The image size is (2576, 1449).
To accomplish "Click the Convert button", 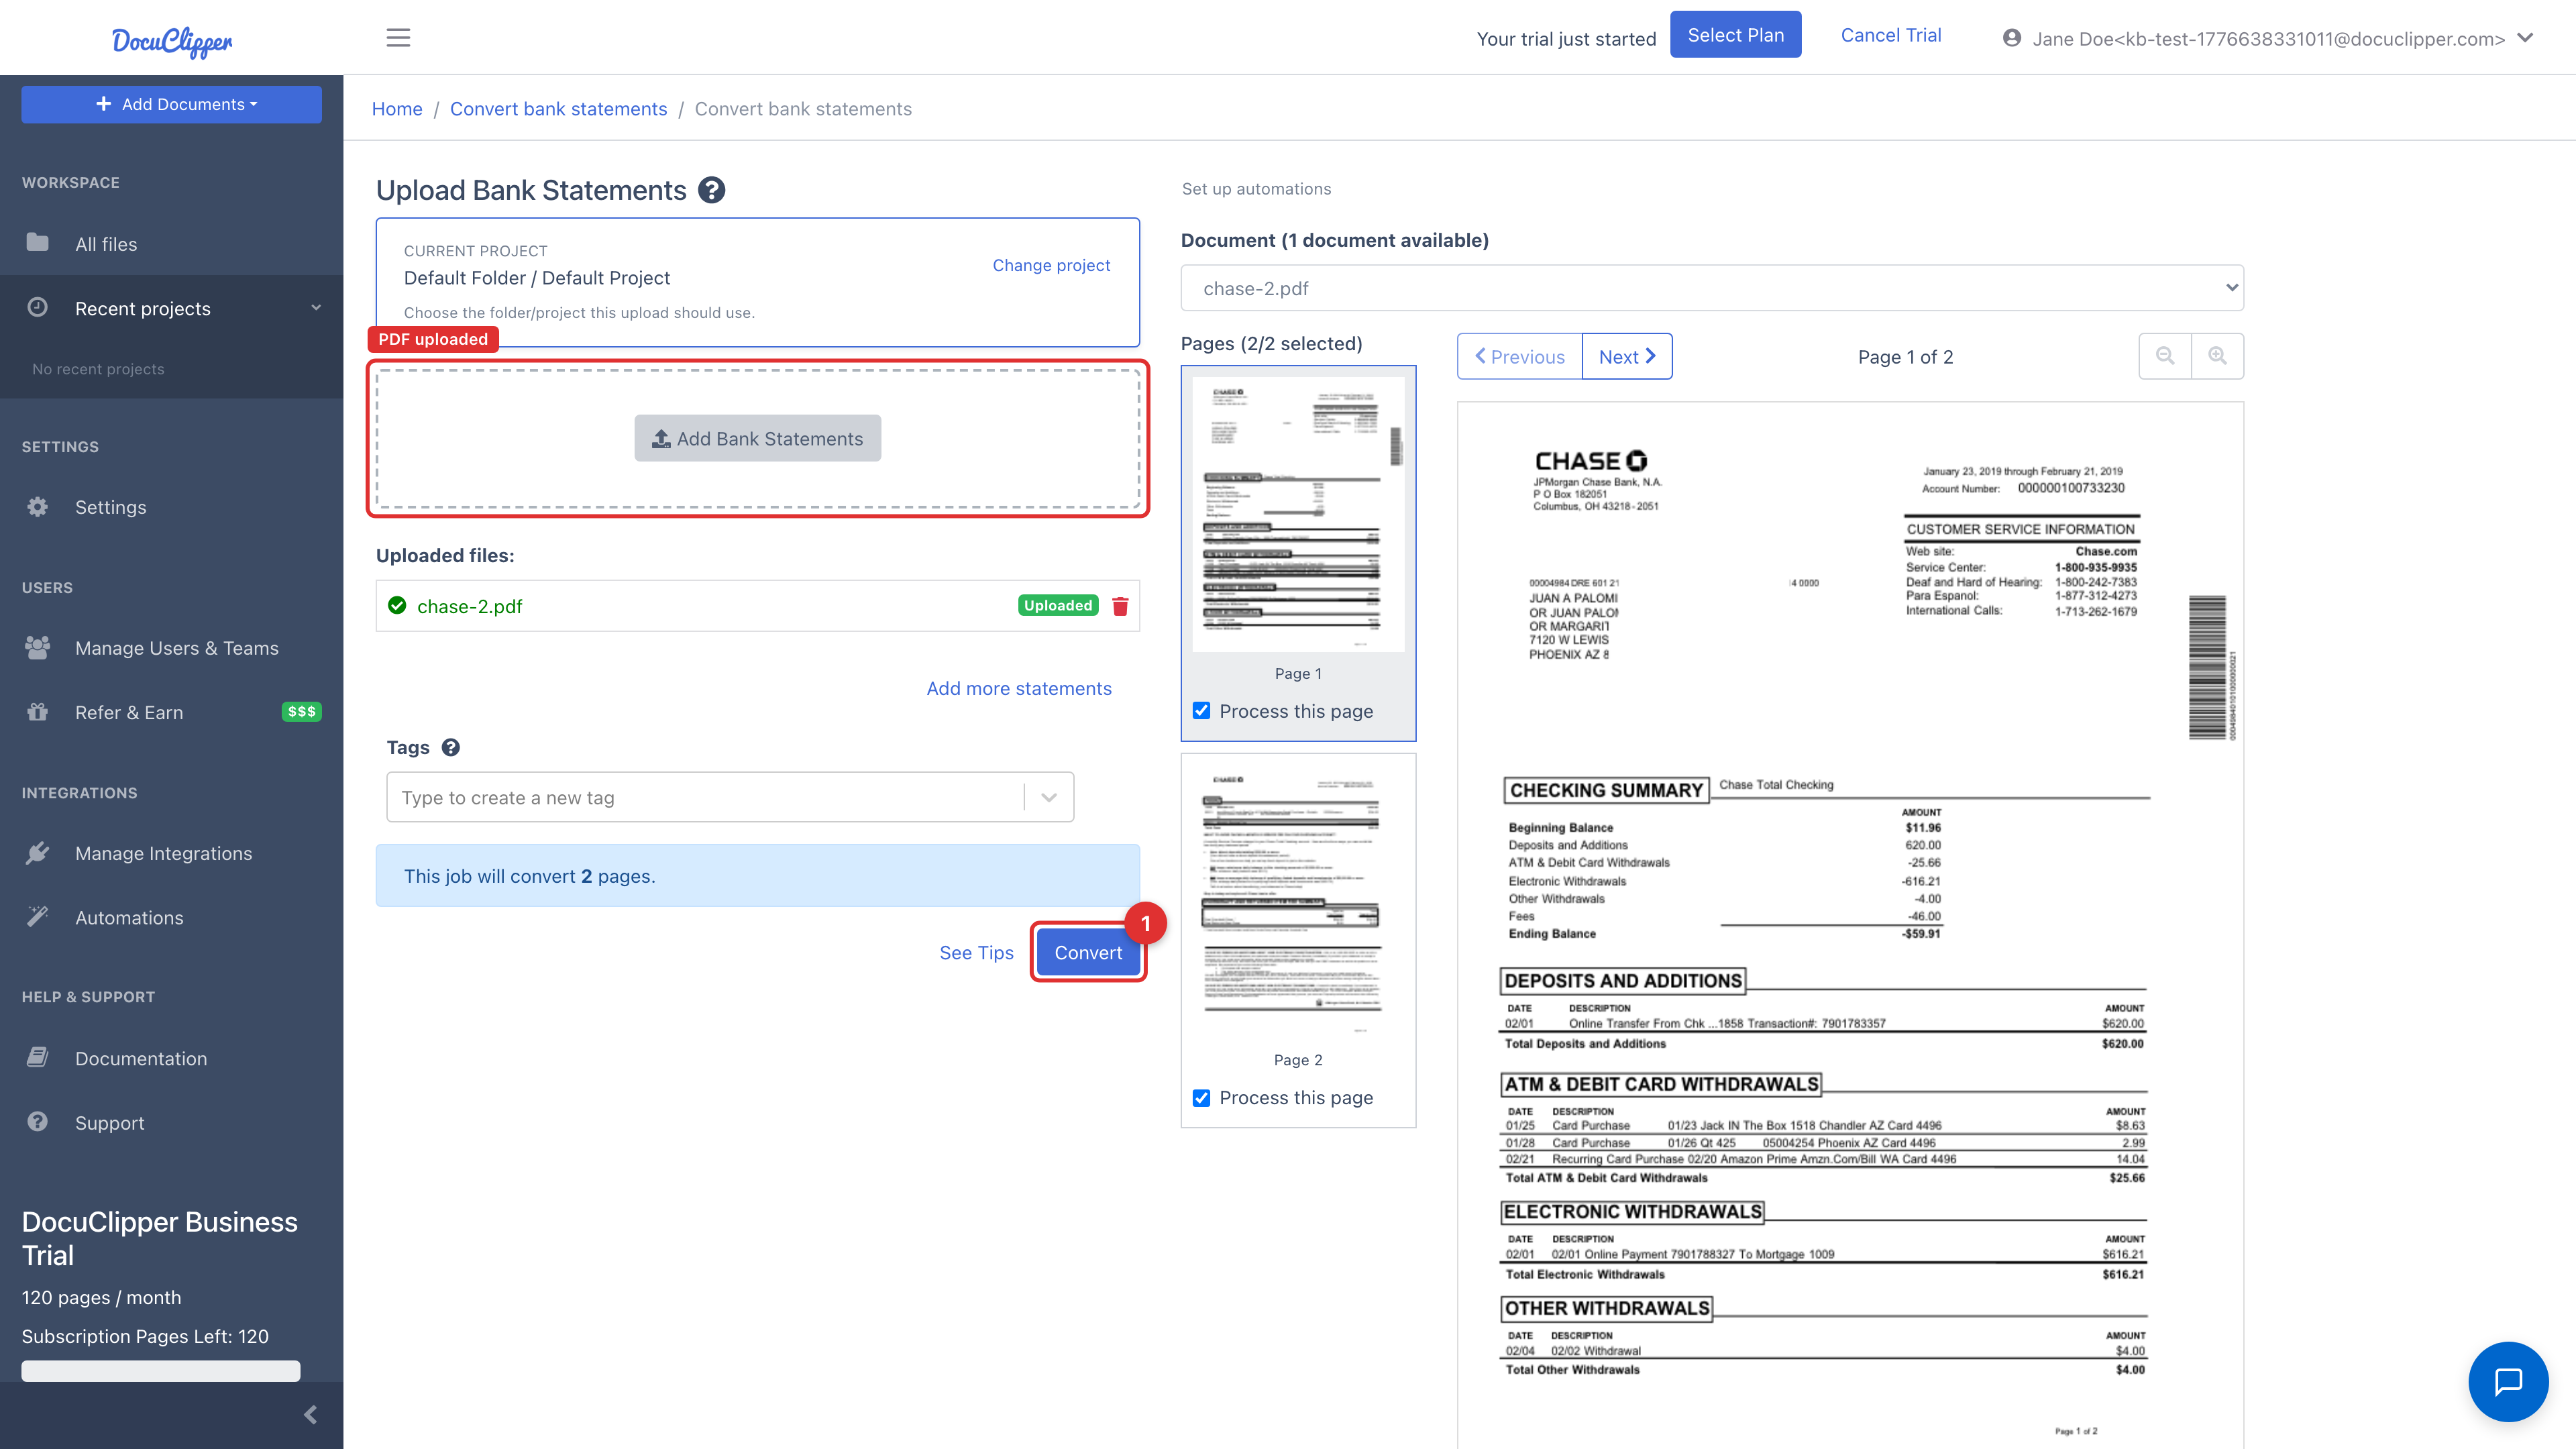I will (x=1088, y=953).
